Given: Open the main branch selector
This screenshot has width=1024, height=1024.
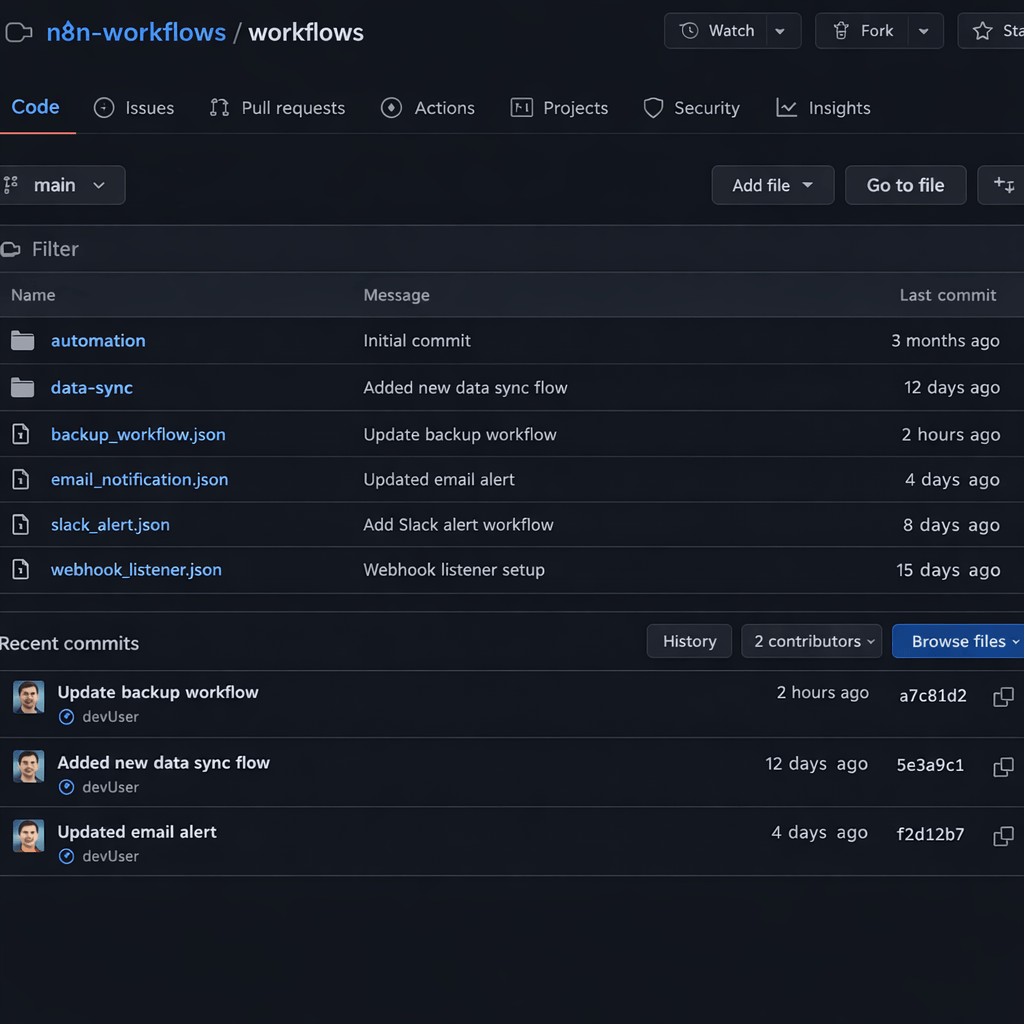Looking at the screenshot, I should point(61,185).
